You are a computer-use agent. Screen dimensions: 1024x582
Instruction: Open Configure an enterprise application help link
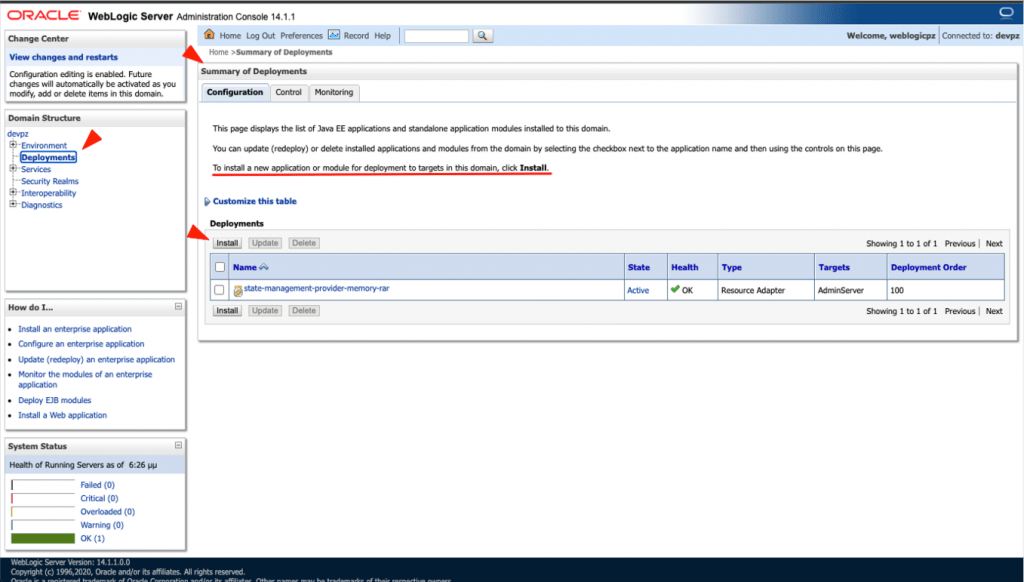point(81,344)
